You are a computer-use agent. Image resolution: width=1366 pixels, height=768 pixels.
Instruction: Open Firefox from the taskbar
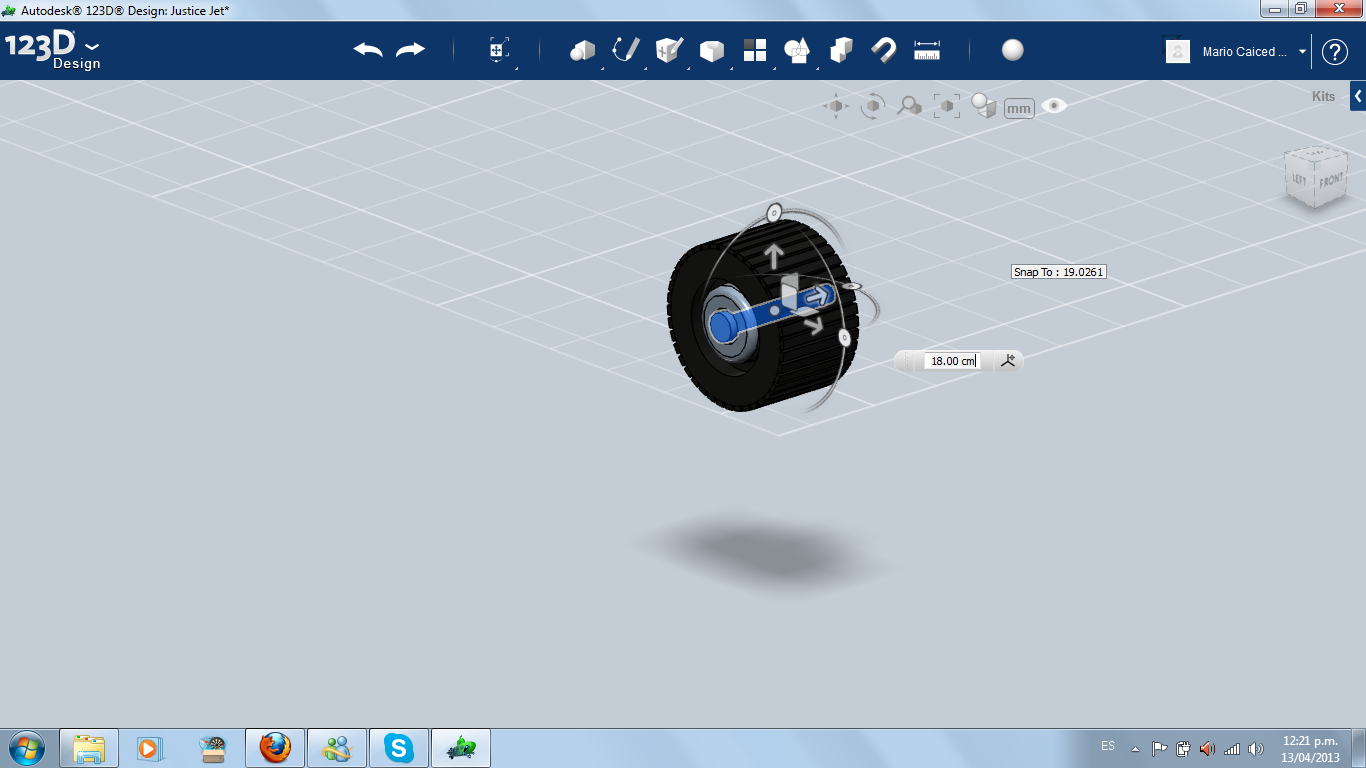tap(275, 748)
